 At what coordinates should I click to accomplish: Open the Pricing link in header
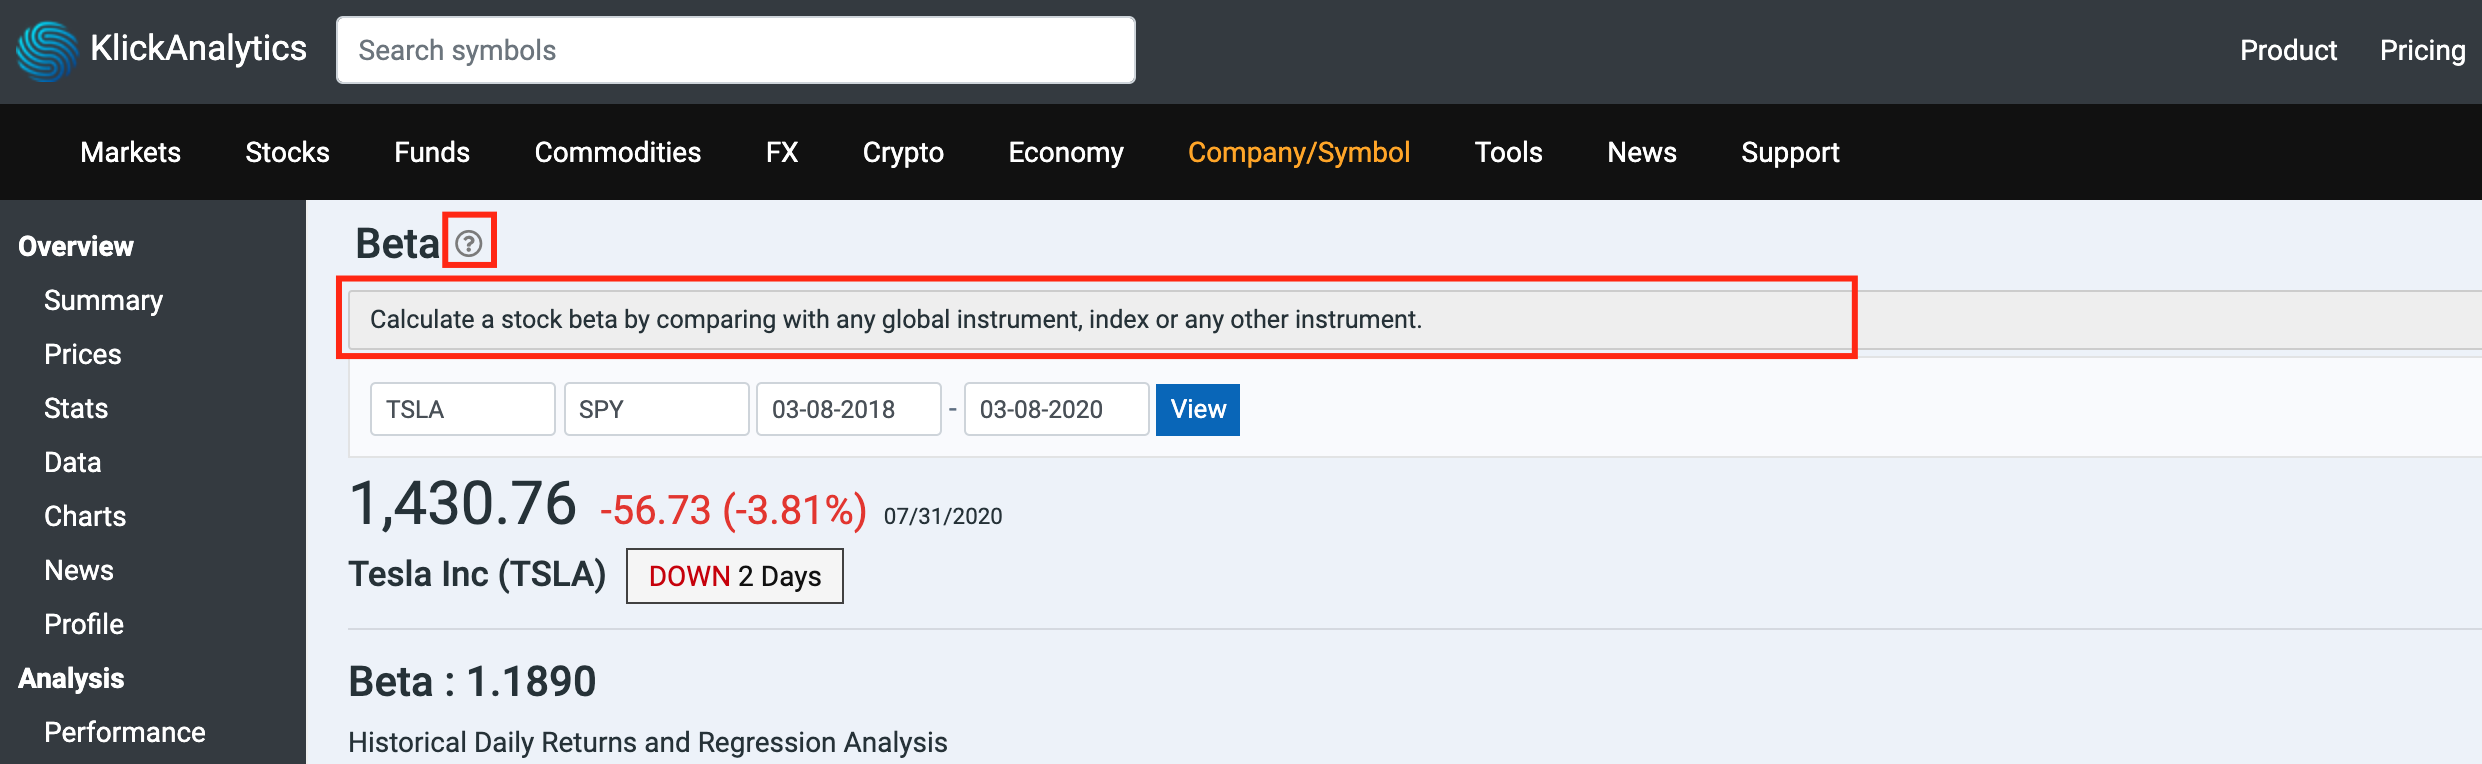(2422, 50)
